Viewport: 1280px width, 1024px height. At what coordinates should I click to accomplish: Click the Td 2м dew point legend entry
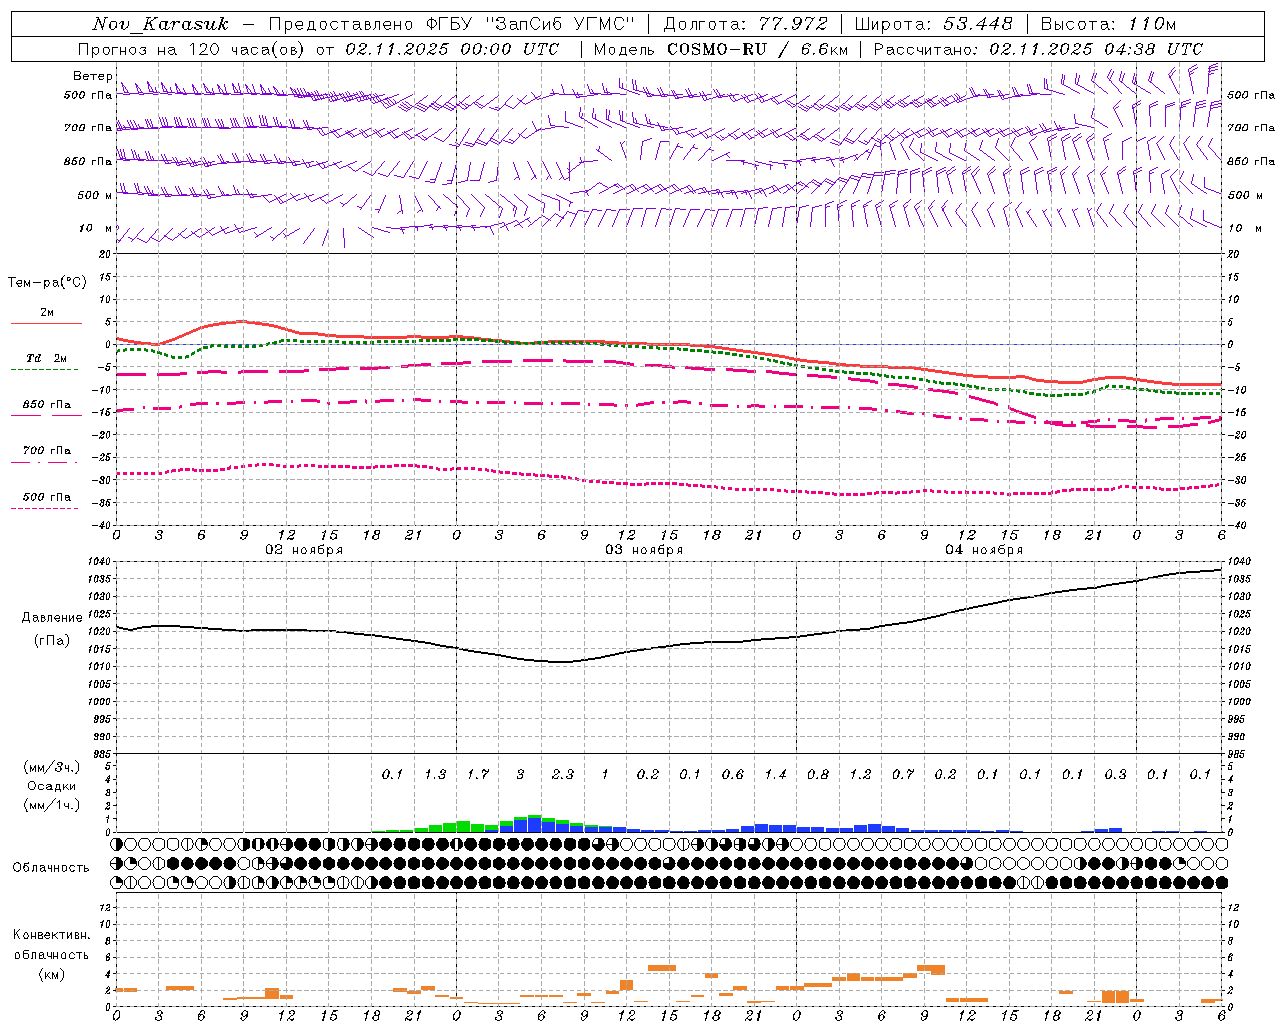click(x=46, y=358)
